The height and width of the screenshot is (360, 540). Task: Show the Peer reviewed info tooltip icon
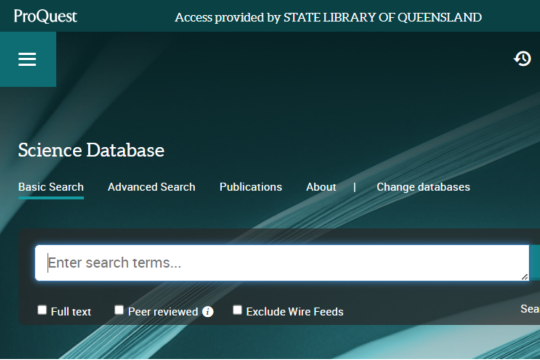point(208,312)
